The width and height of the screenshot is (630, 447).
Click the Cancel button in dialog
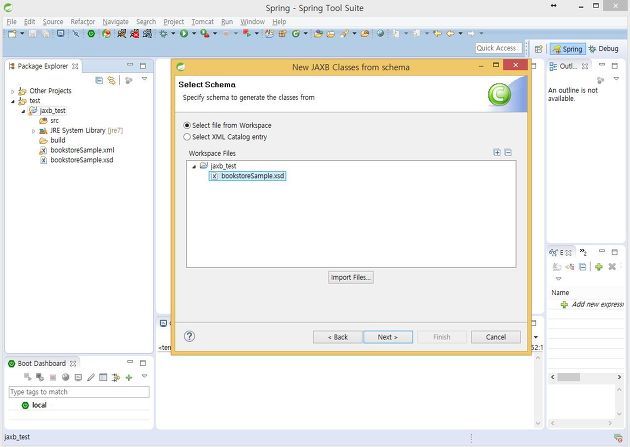(496, 337)
